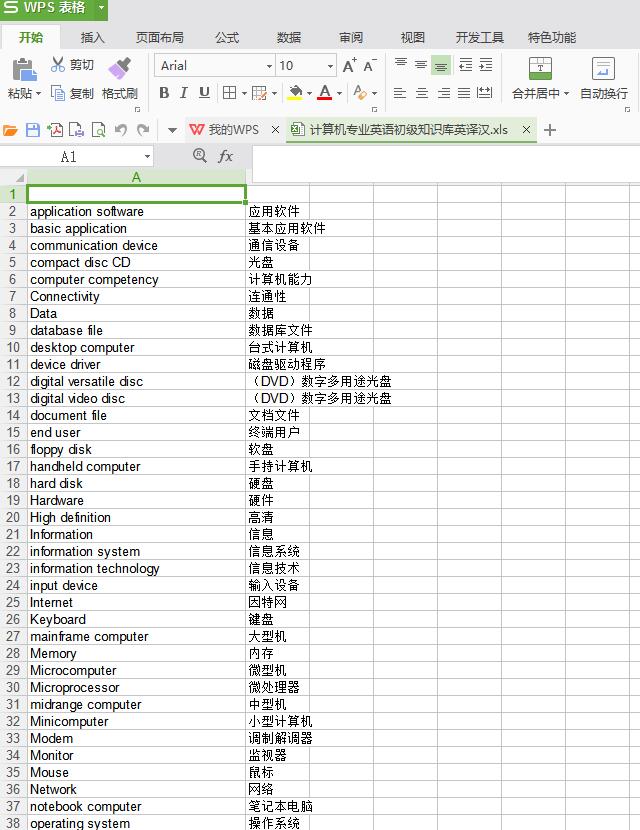
Task: Close the 我的WPS tab
Action: pos(275,129)
